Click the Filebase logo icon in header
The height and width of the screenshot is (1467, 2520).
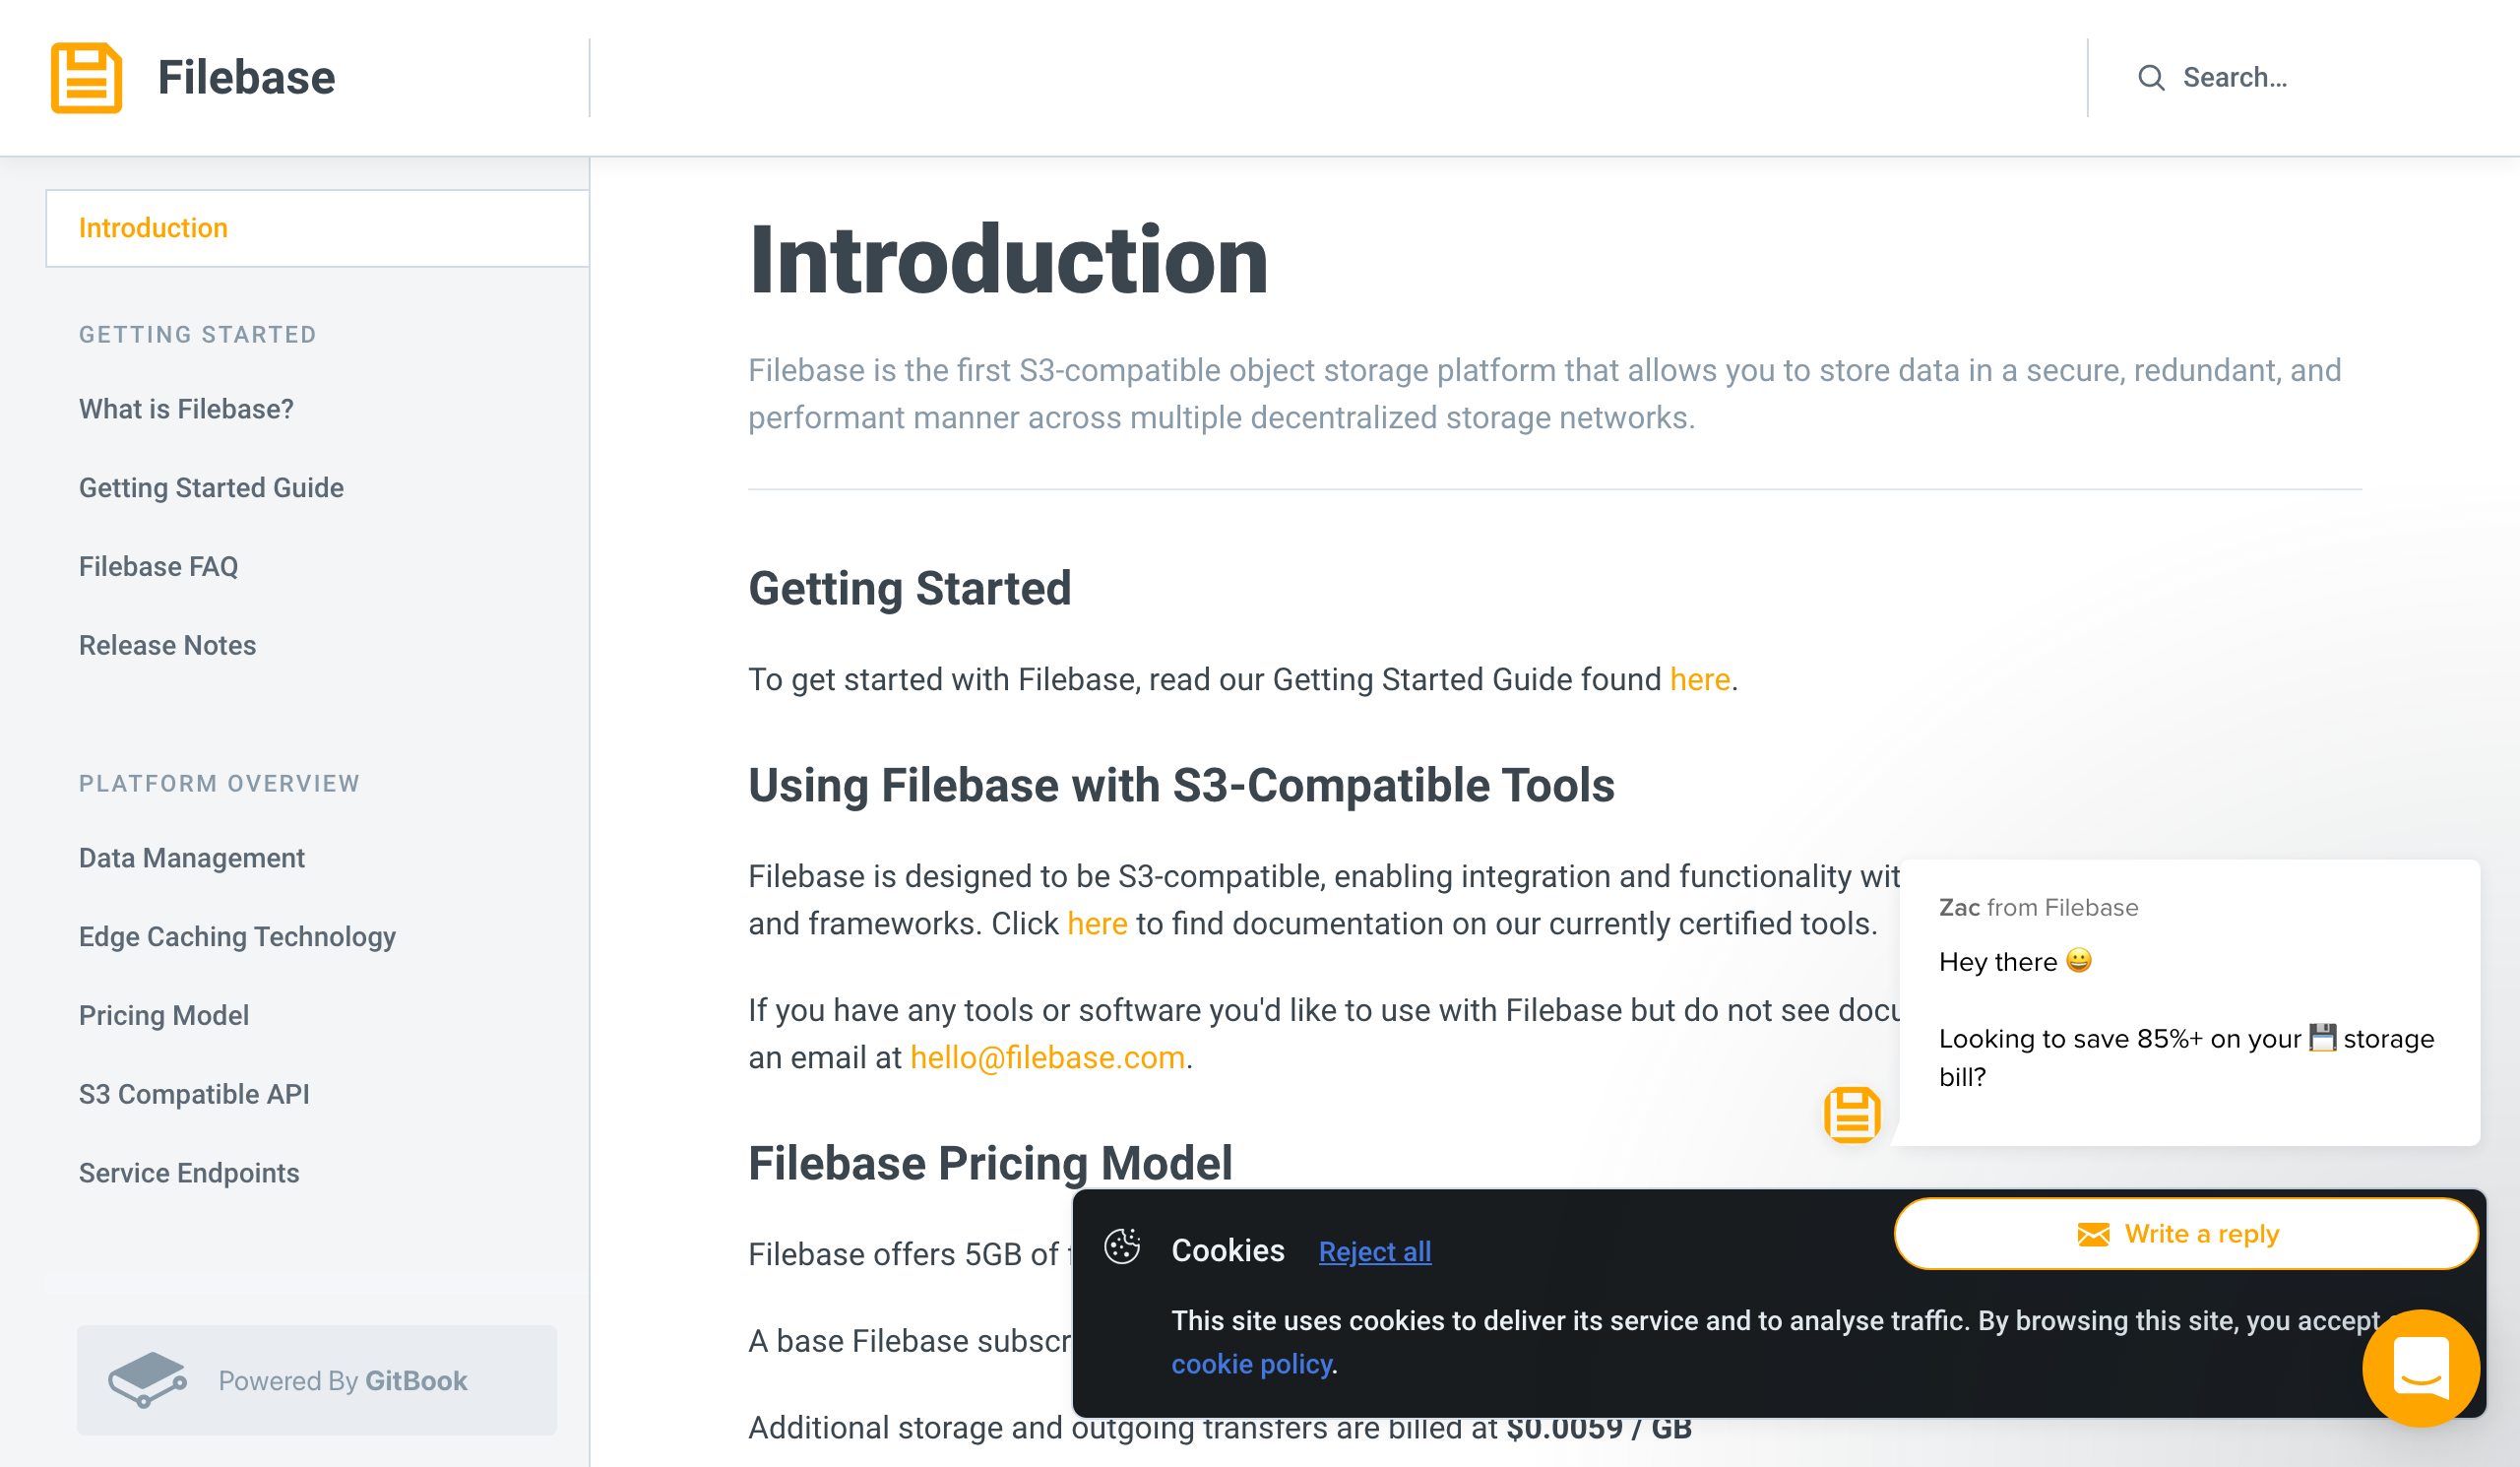[x=86, y=77]
